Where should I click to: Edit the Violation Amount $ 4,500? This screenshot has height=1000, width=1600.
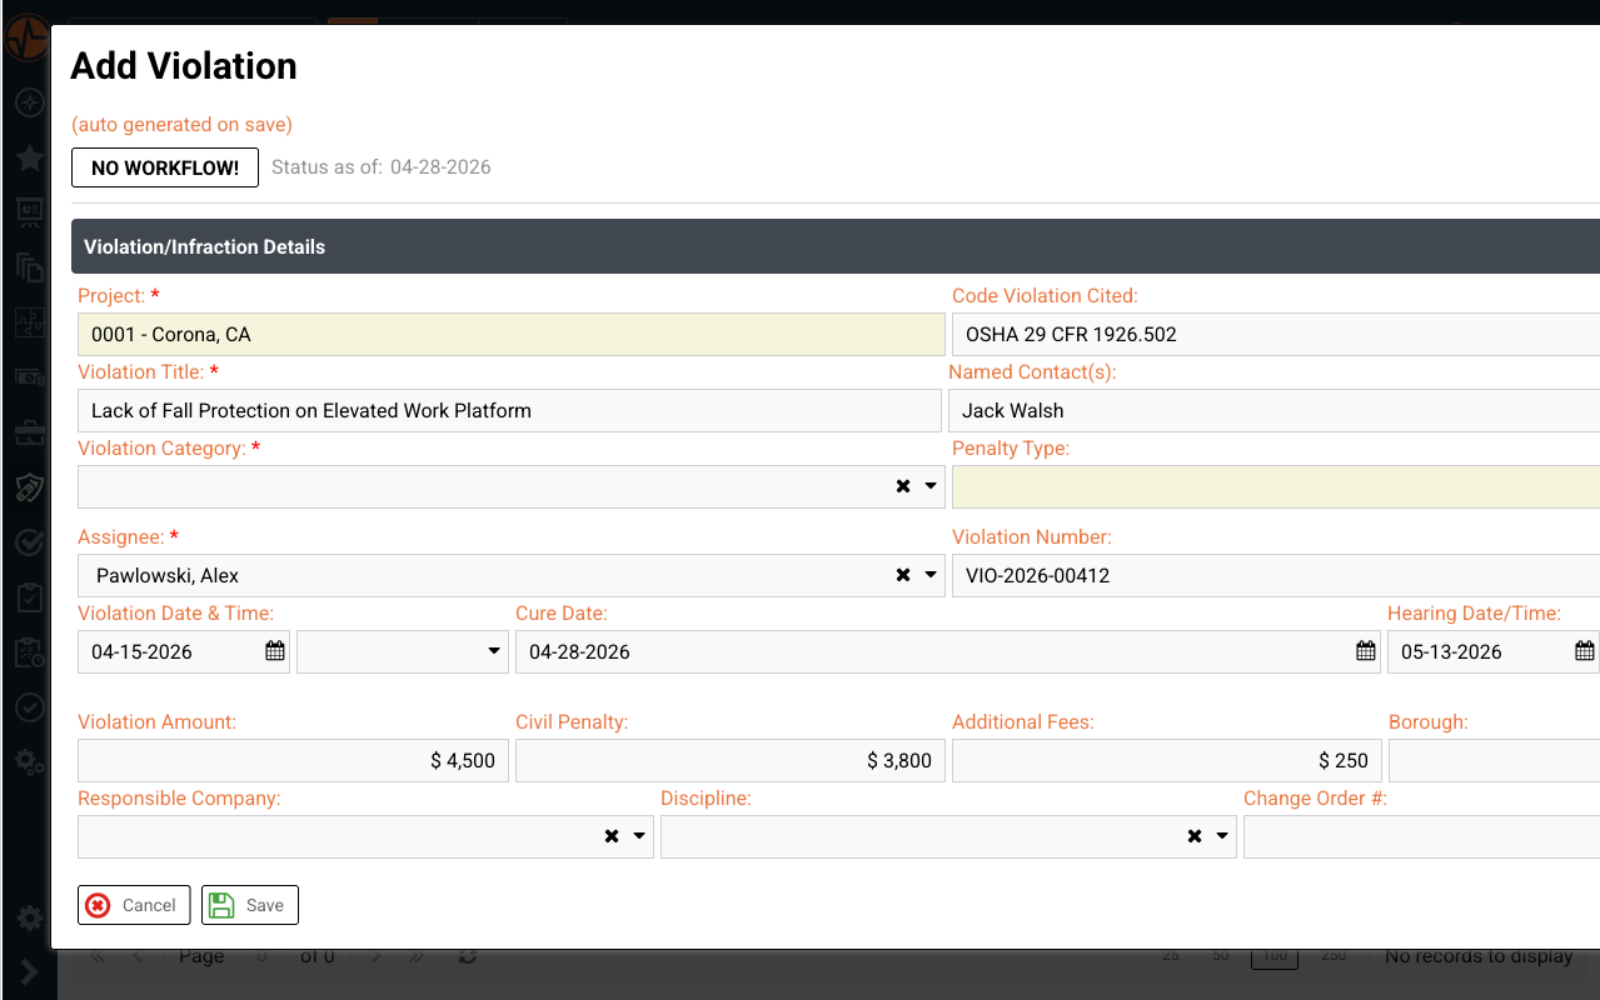click(x=293, y=761)
